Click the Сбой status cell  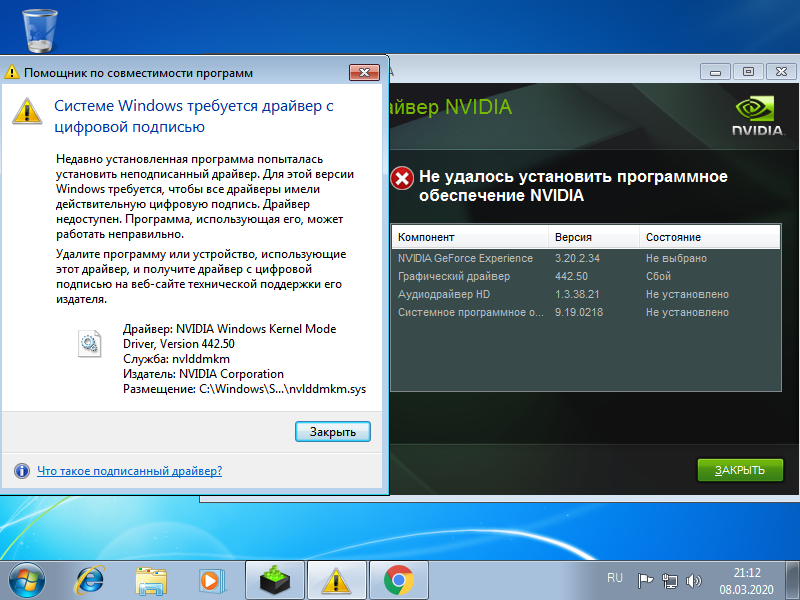(658, 276)
